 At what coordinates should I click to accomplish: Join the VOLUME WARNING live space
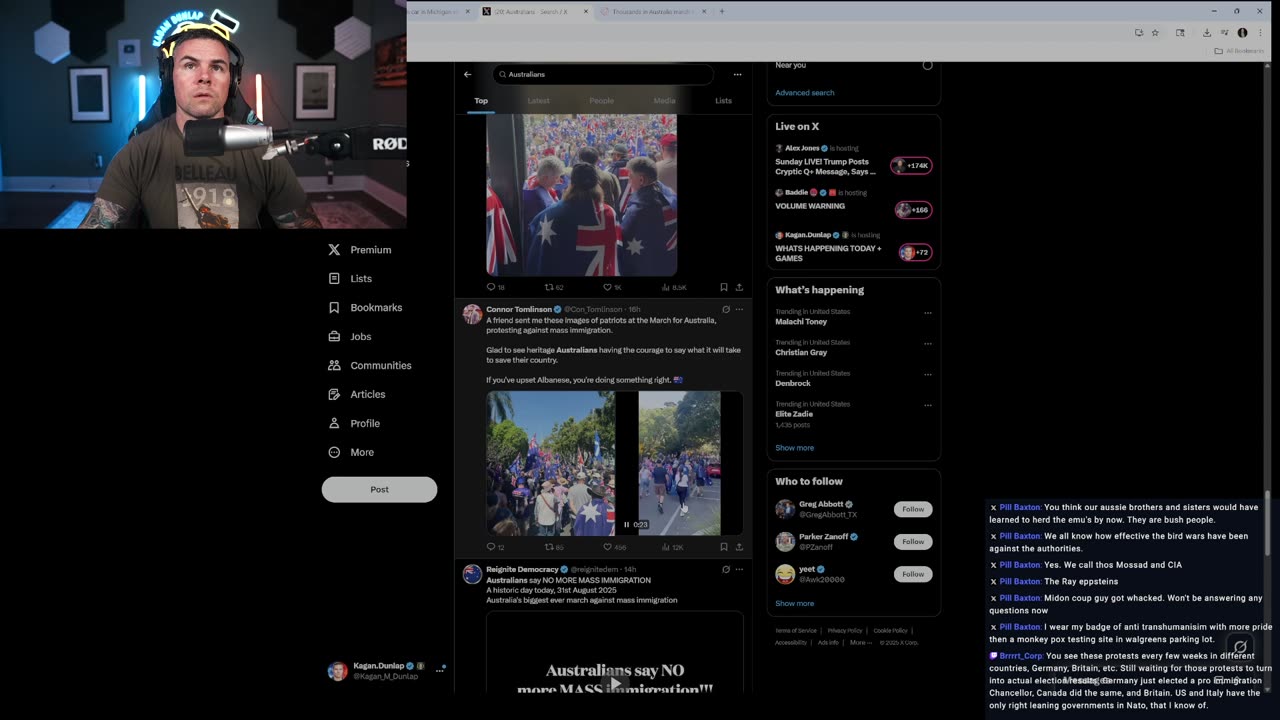913,210
